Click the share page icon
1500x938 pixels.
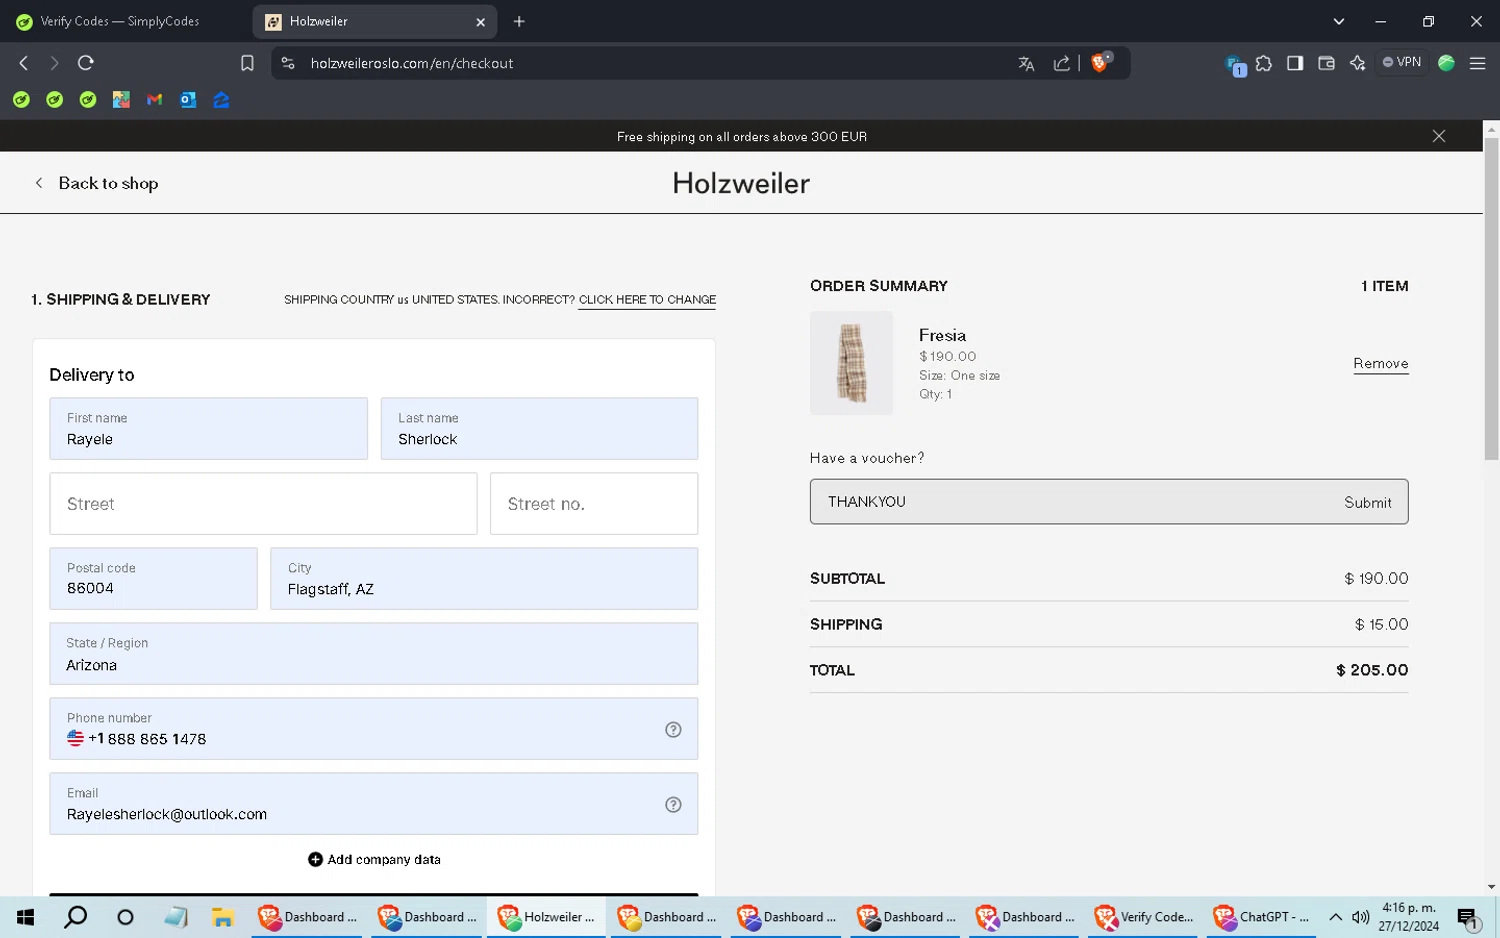[1061, 63]
